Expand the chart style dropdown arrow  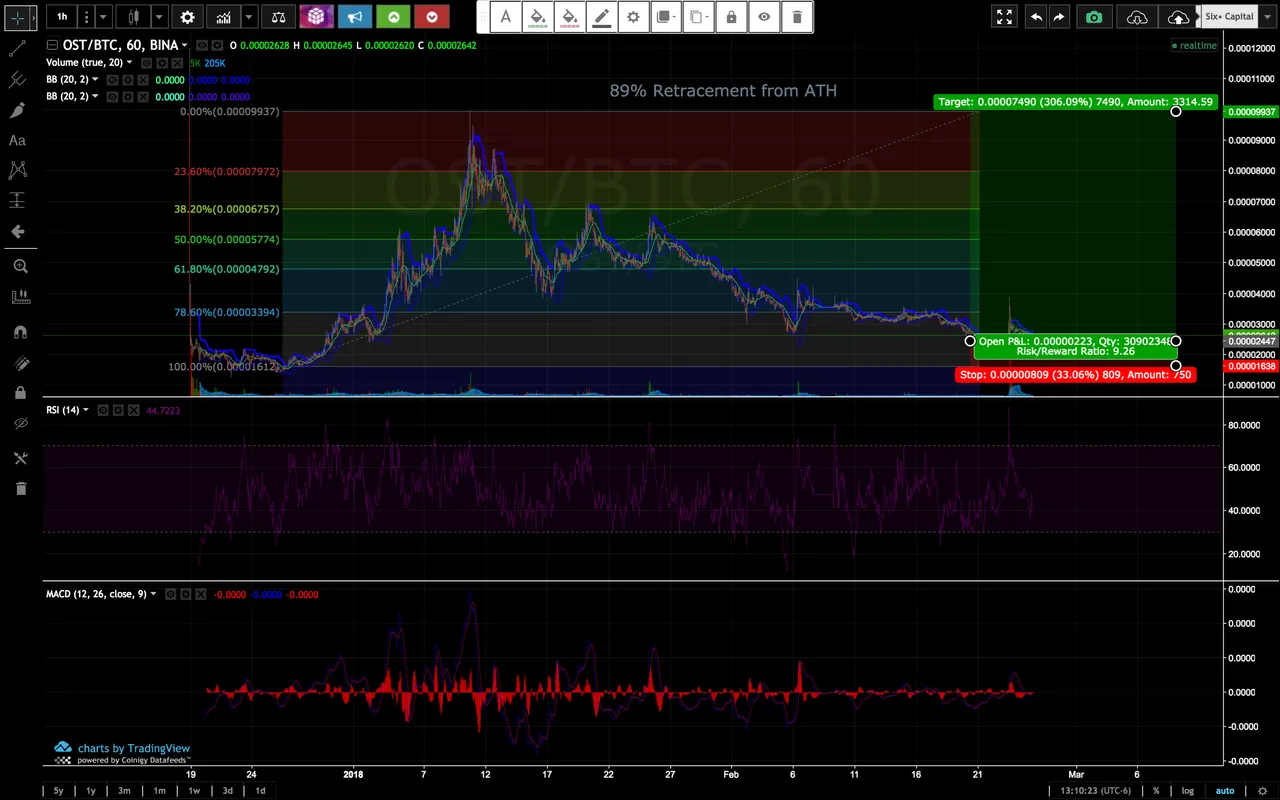(158, 17)
